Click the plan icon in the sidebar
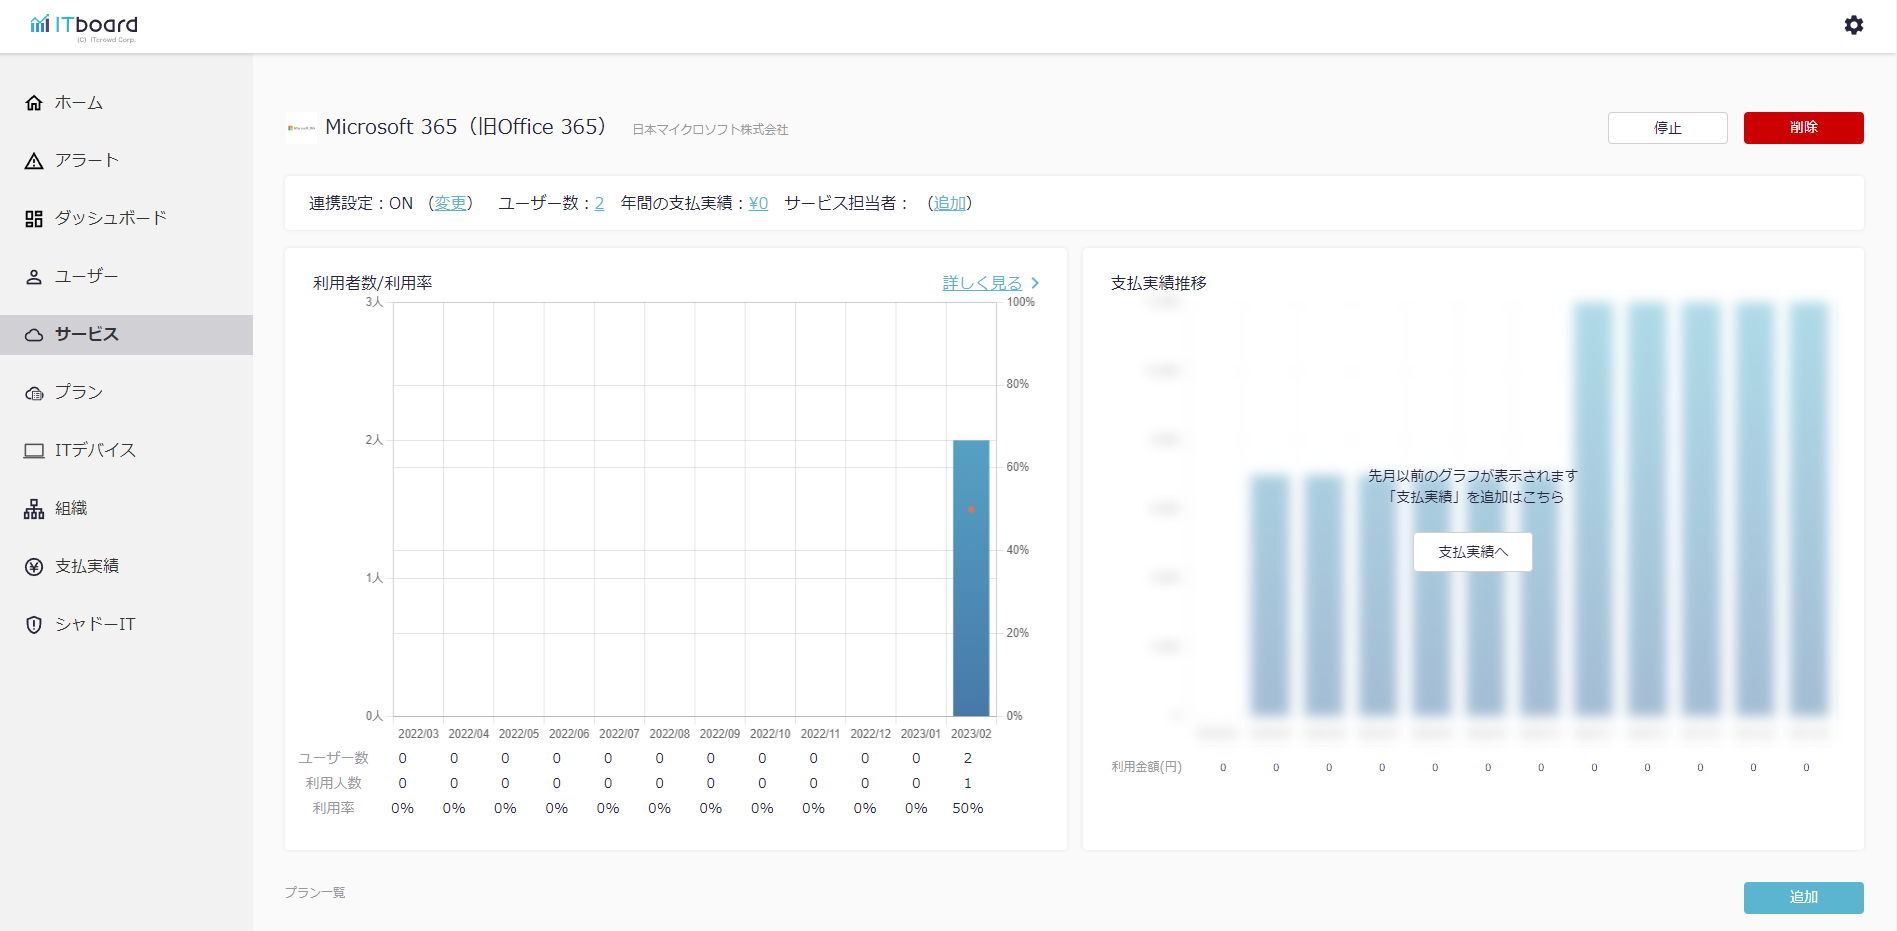The image size is (1897, 931). pos(34,393)
